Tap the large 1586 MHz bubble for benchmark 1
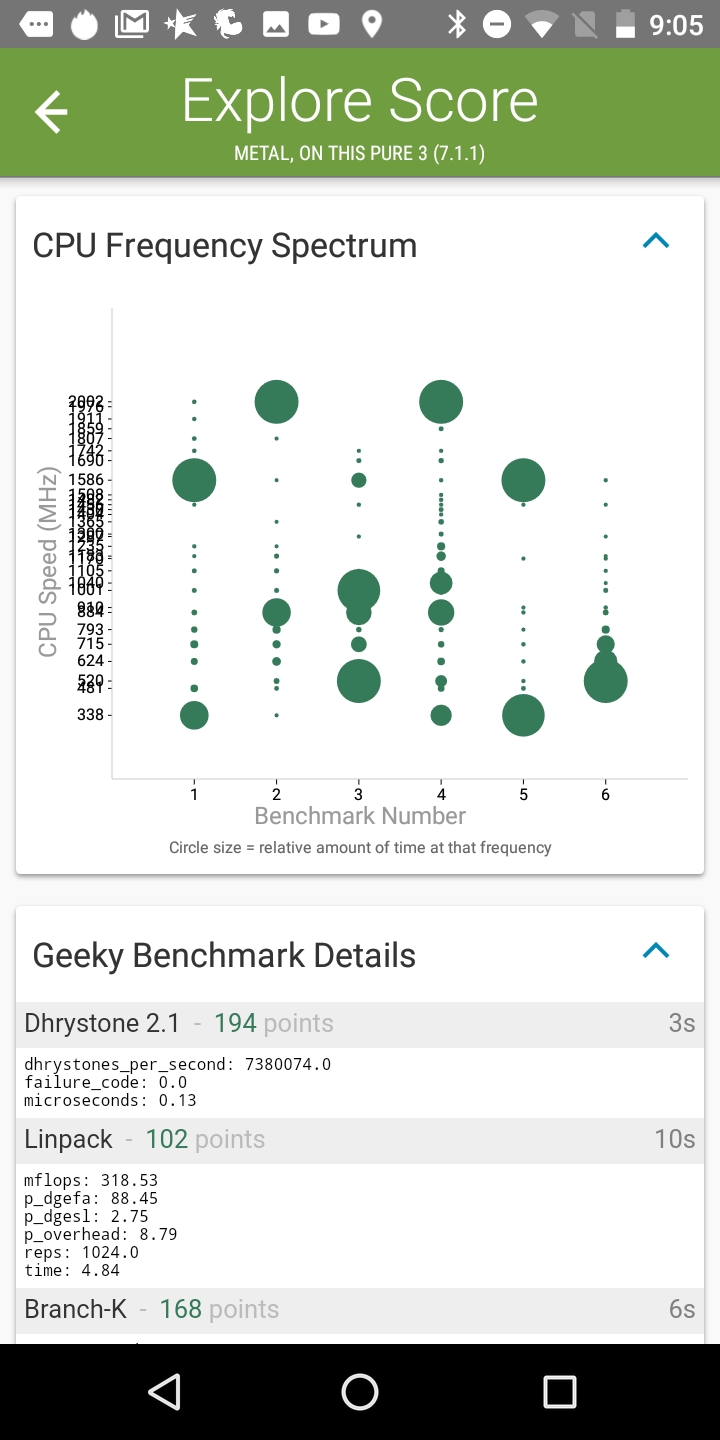The width and height of the screenshot is (720, 1440). [194, 480]
